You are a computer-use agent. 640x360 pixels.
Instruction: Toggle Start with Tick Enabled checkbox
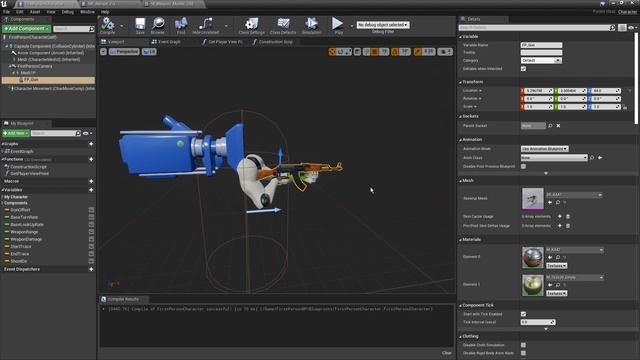tap(523, 314)
